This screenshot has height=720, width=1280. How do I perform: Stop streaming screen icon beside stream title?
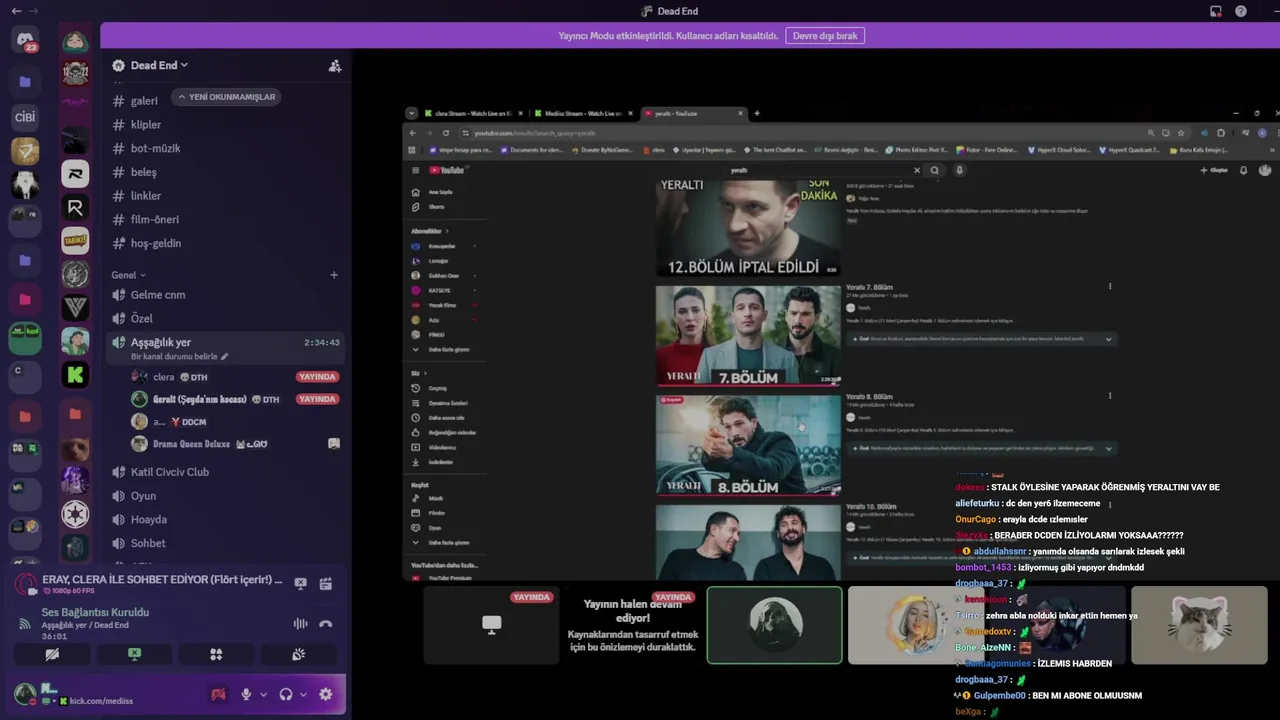[300, 584]
